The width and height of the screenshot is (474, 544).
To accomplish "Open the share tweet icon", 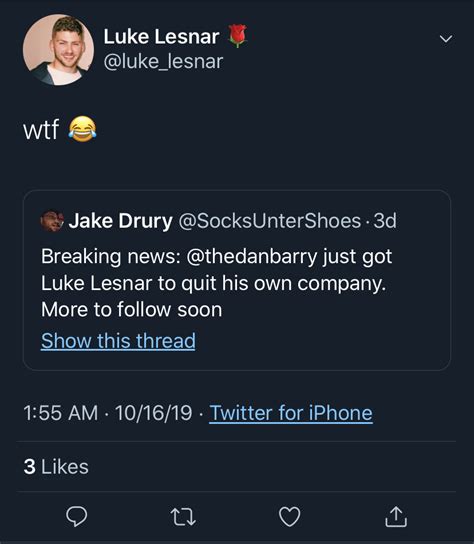I will (x=396, y=517).
